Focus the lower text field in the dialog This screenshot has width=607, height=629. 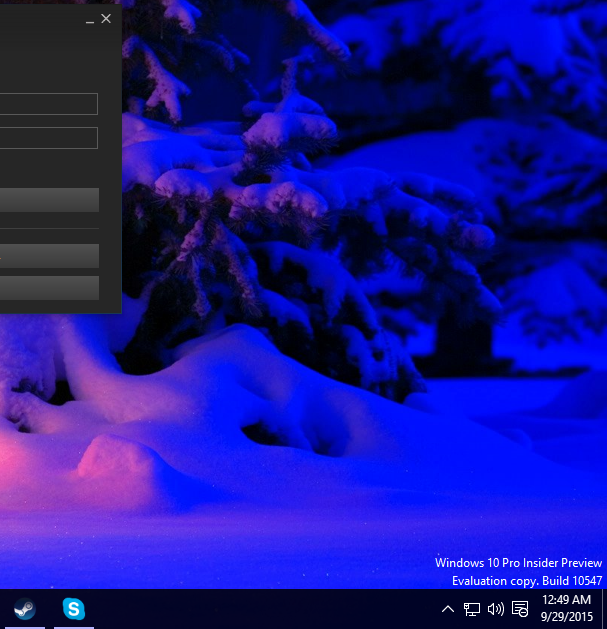(48, 138)
